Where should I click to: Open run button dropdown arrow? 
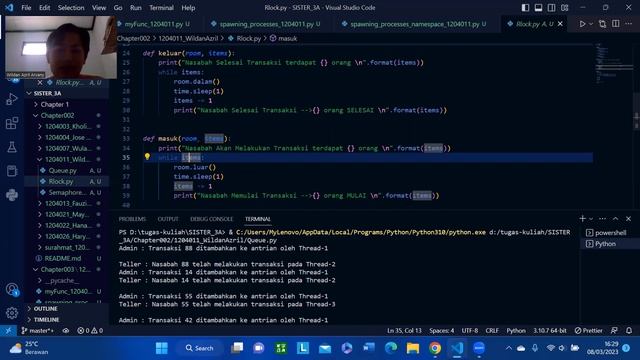pos(591,24)
